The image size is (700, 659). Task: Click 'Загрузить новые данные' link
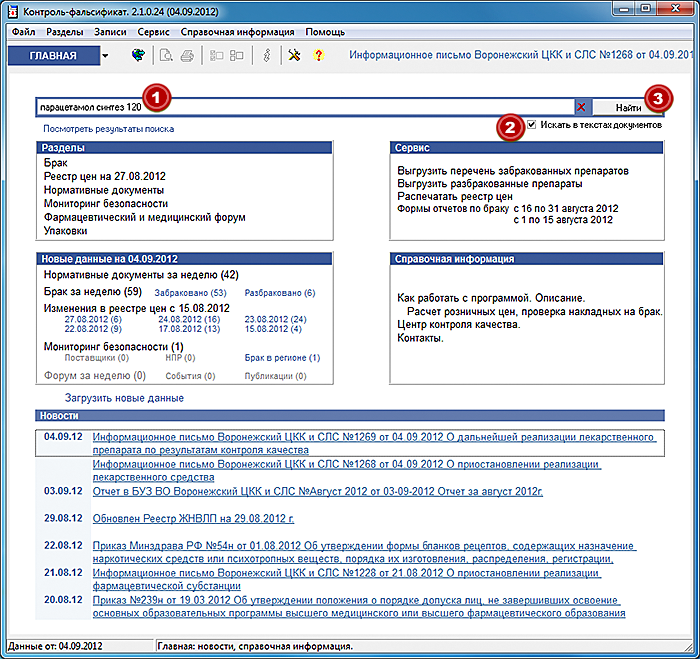124,398
